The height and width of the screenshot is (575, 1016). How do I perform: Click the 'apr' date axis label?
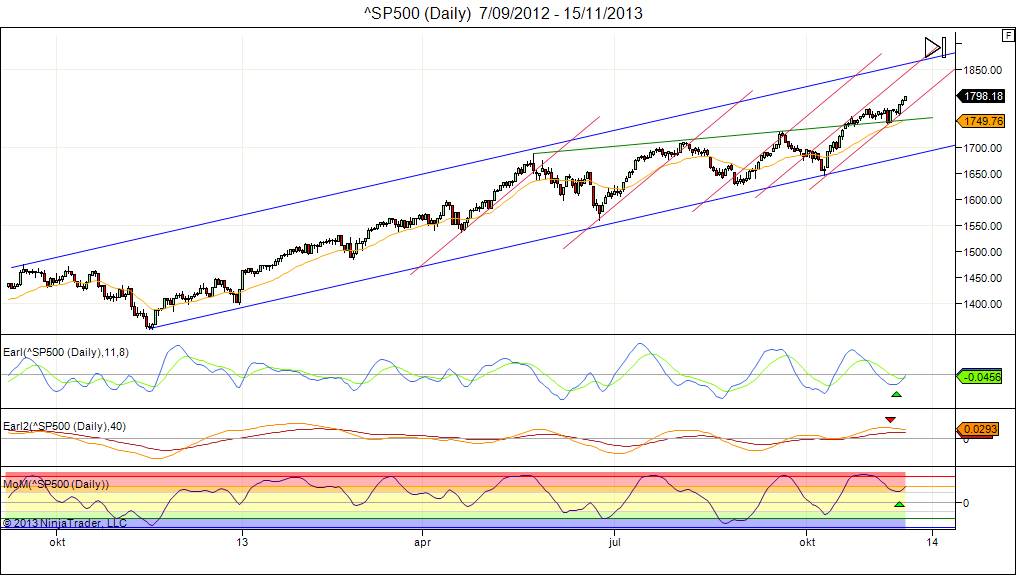point(424,542)
